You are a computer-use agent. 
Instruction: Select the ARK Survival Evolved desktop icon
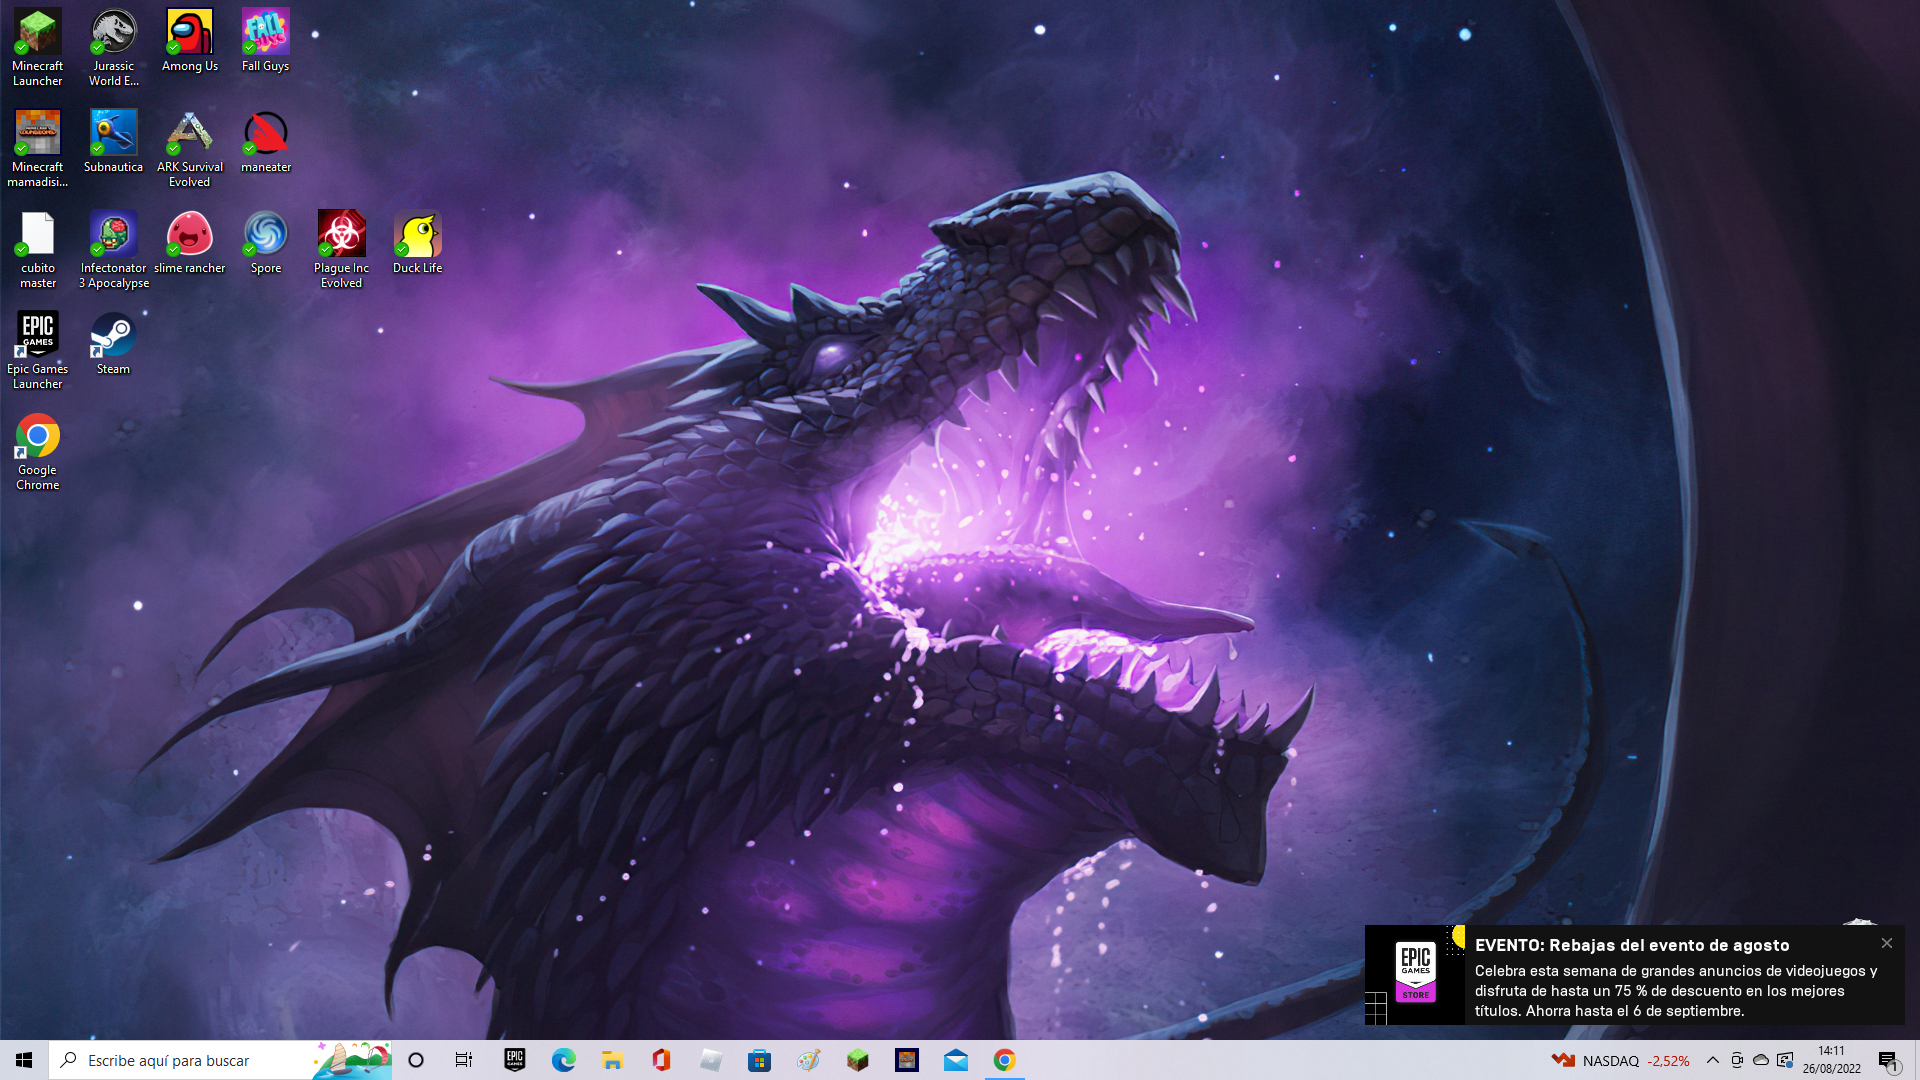[x=190, y=148]
